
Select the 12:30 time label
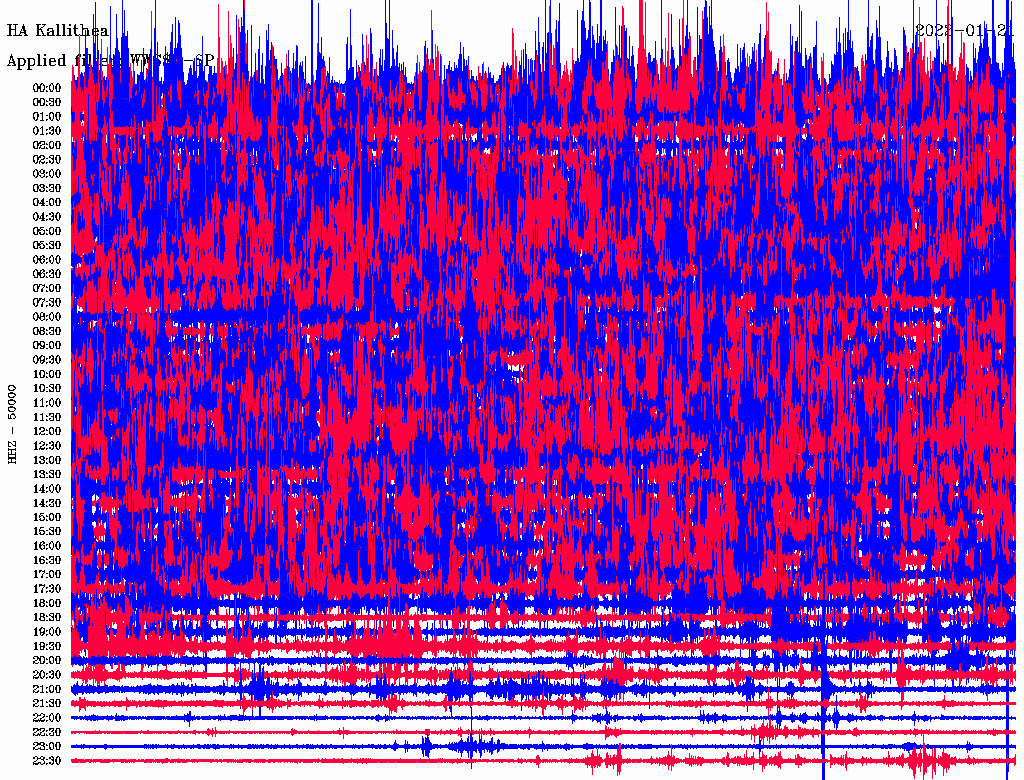[47, 446]
